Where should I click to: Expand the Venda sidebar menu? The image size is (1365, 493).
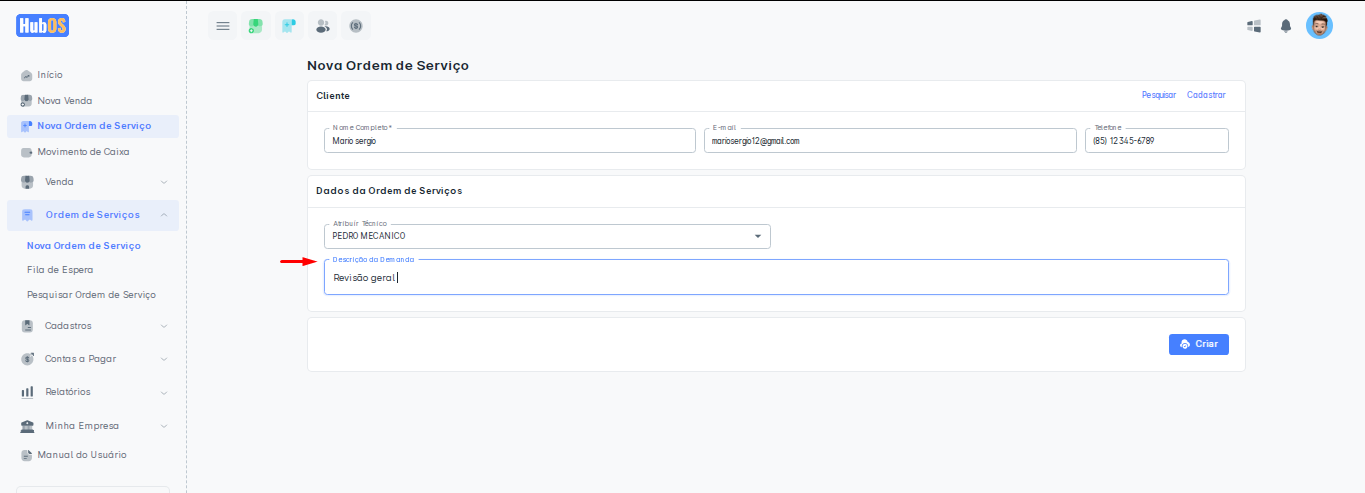click(x=92, y=182)
